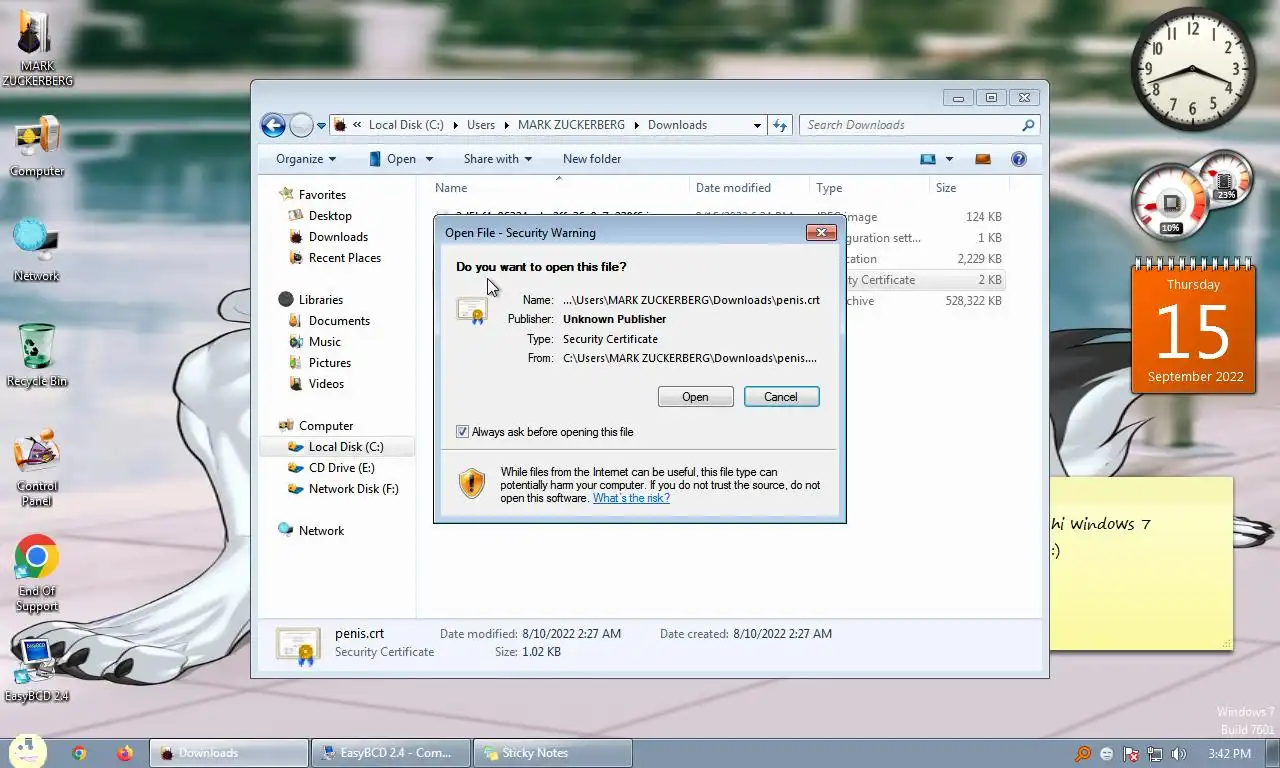The width and height of the screenshot is (1280, 768).
Task: Click the certificate icon in the dialog
Action: tap(471, 310)
